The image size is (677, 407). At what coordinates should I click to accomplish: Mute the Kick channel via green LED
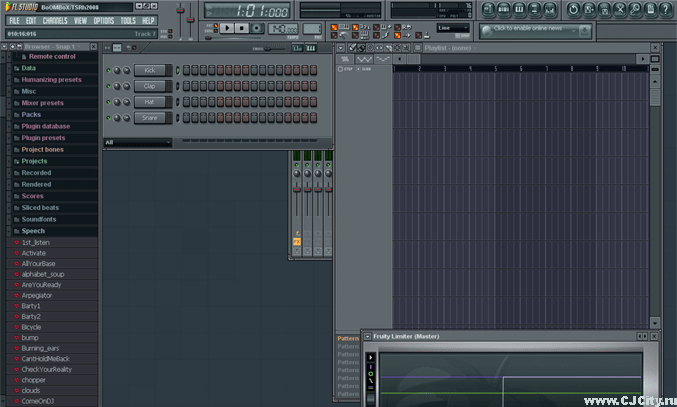(108, 70)
